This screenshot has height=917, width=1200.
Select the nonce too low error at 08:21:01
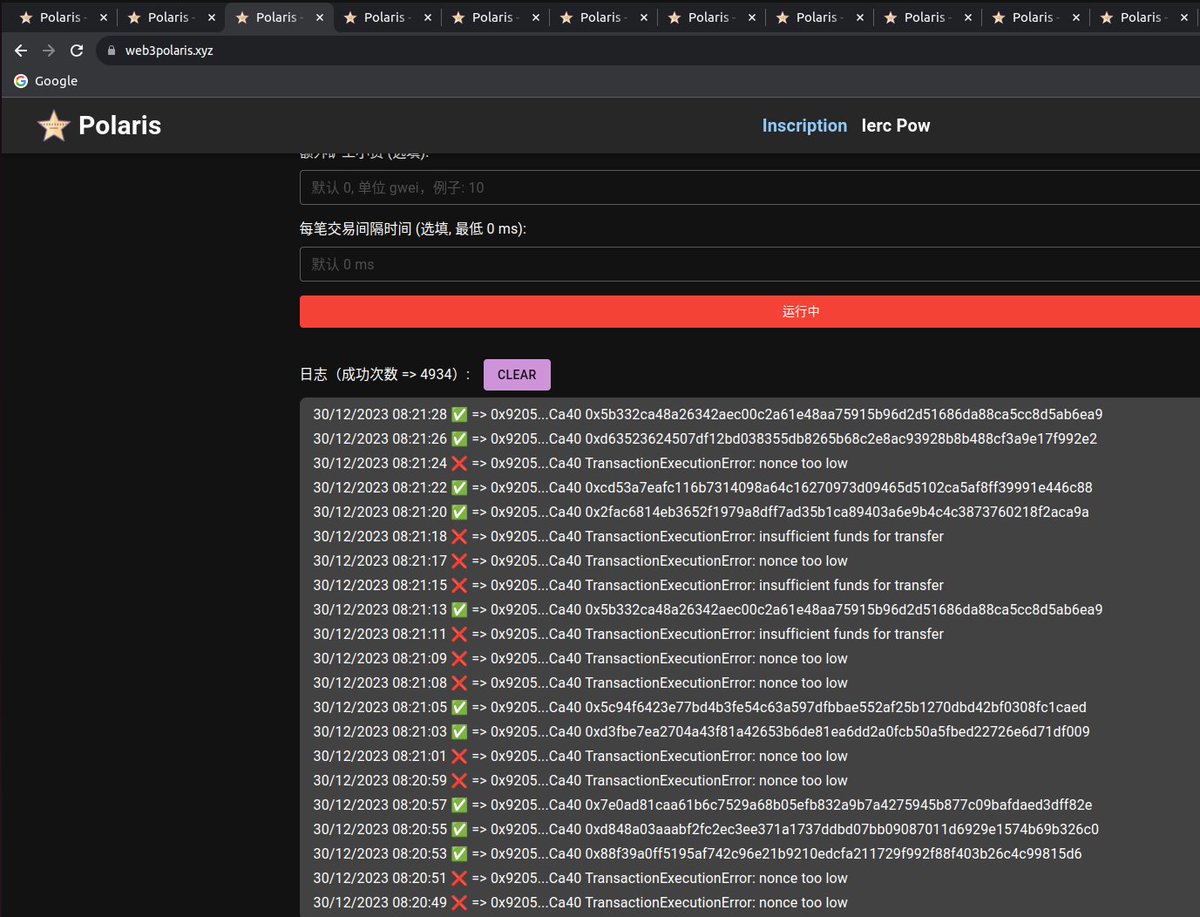coord(716,756)
